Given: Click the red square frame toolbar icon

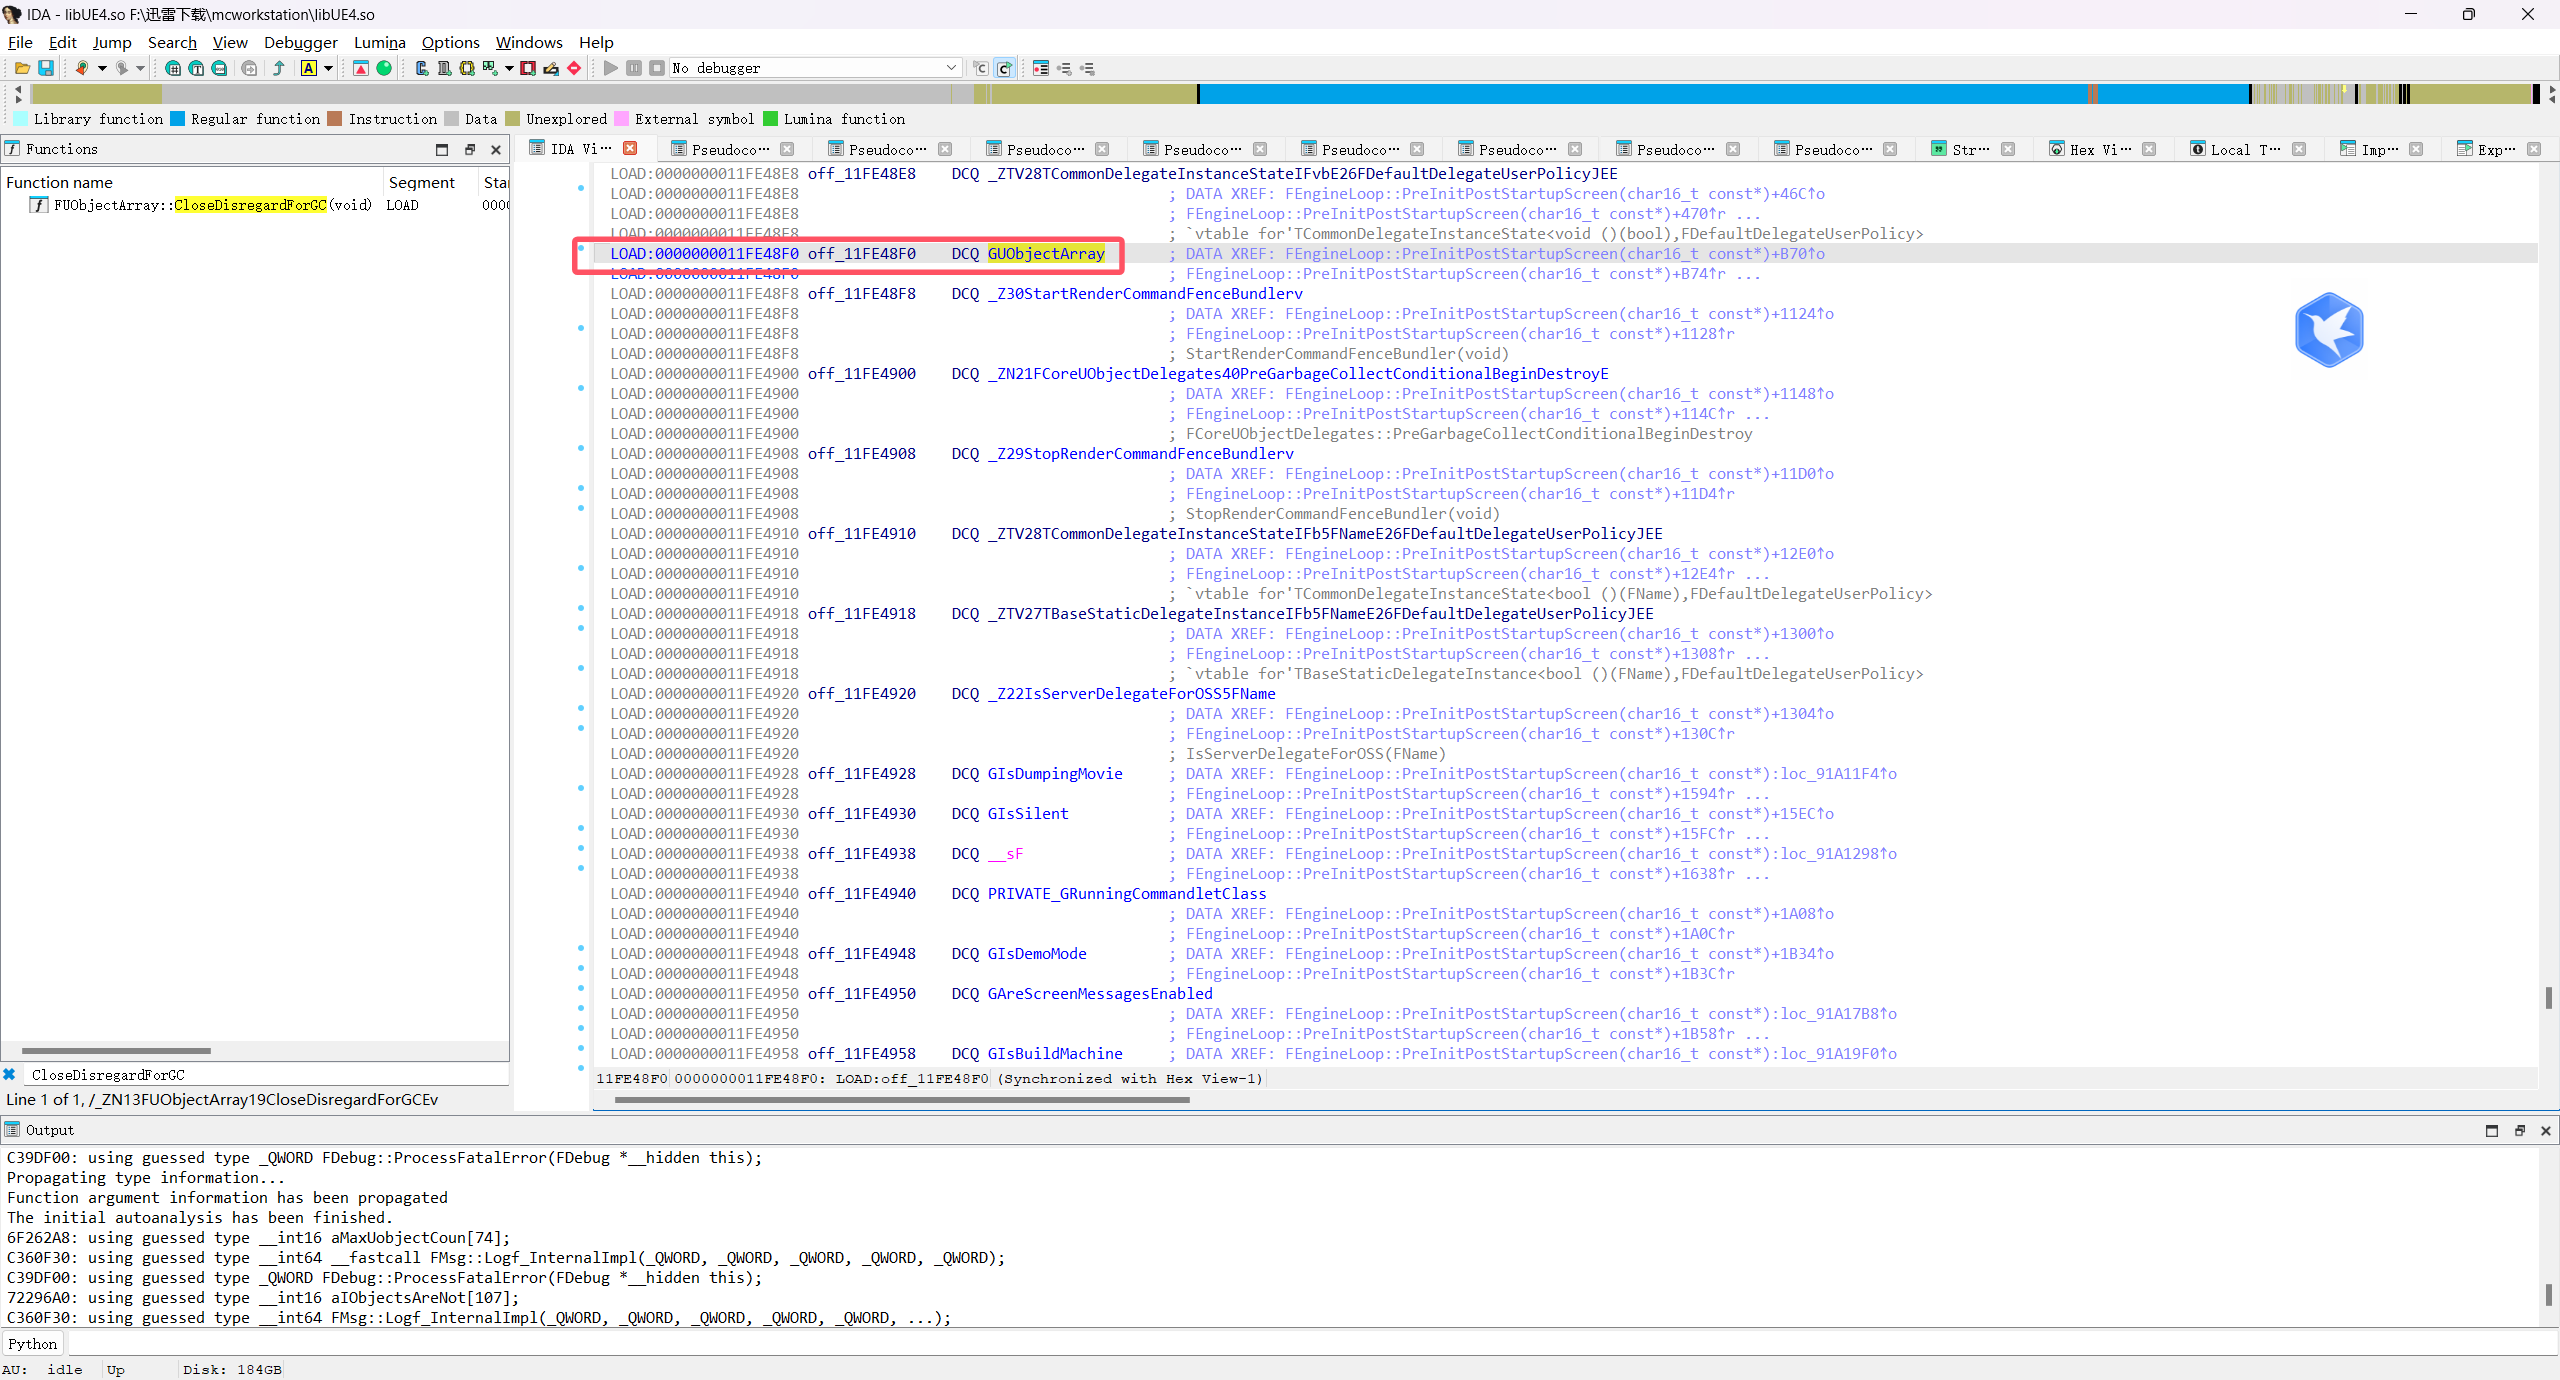Looking at the screenshot, I should (x=528, y=68).
